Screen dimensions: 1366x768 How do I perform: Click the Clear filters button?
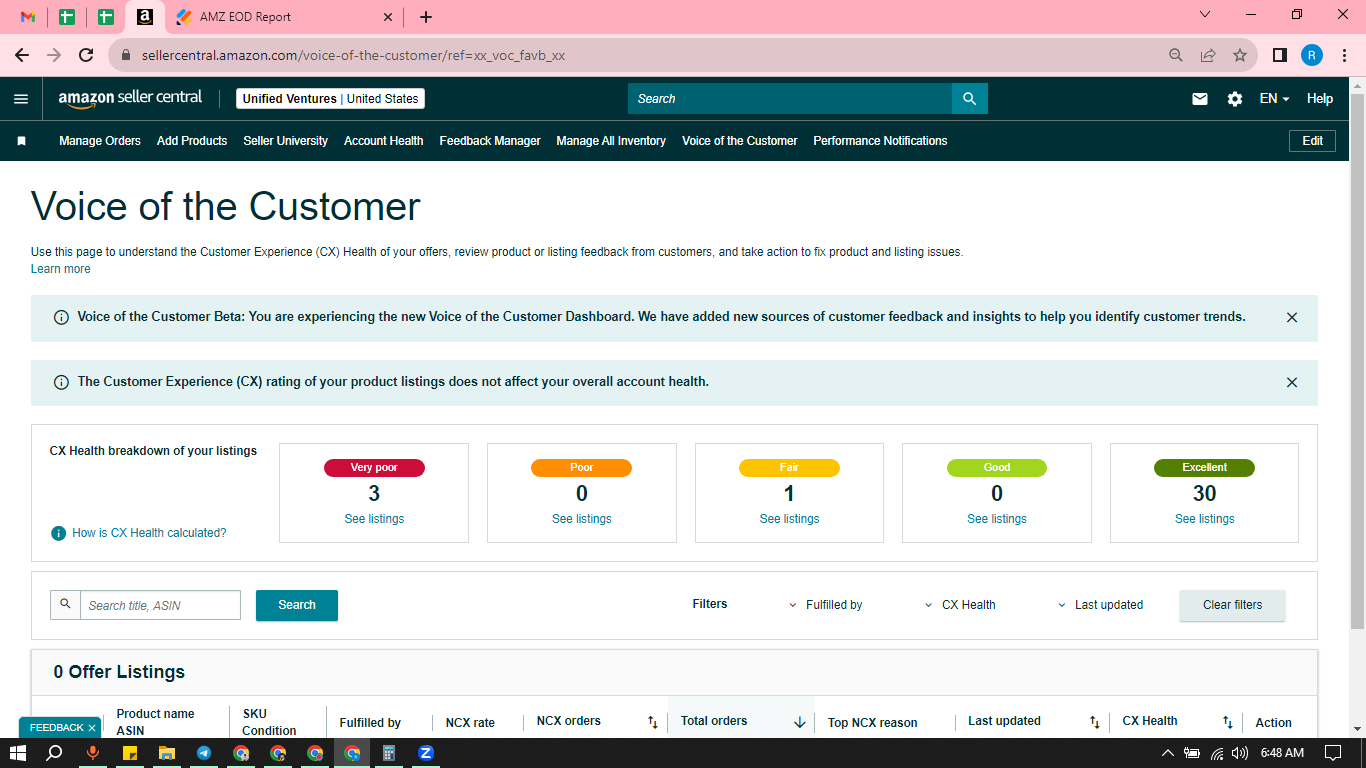(1233, 605)
